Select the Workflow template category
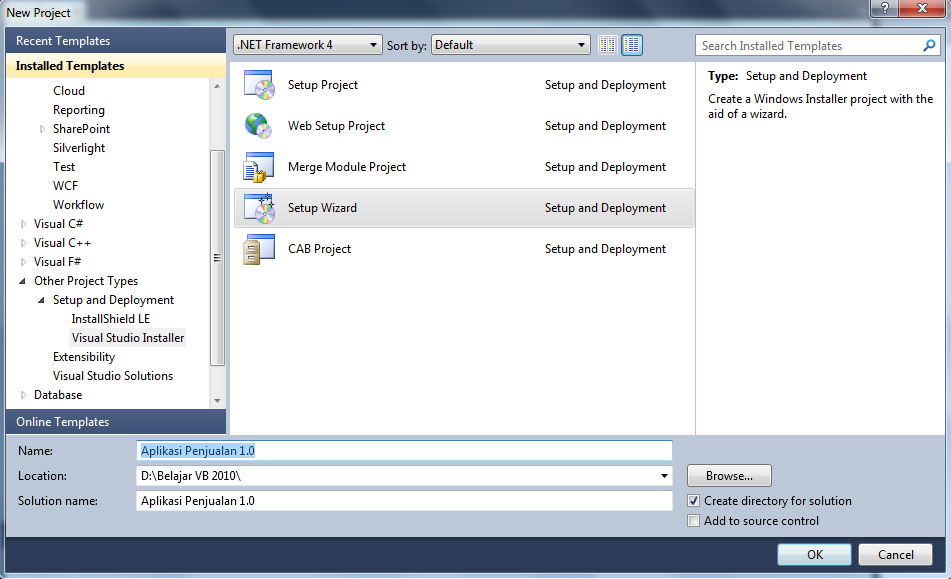 78,205
